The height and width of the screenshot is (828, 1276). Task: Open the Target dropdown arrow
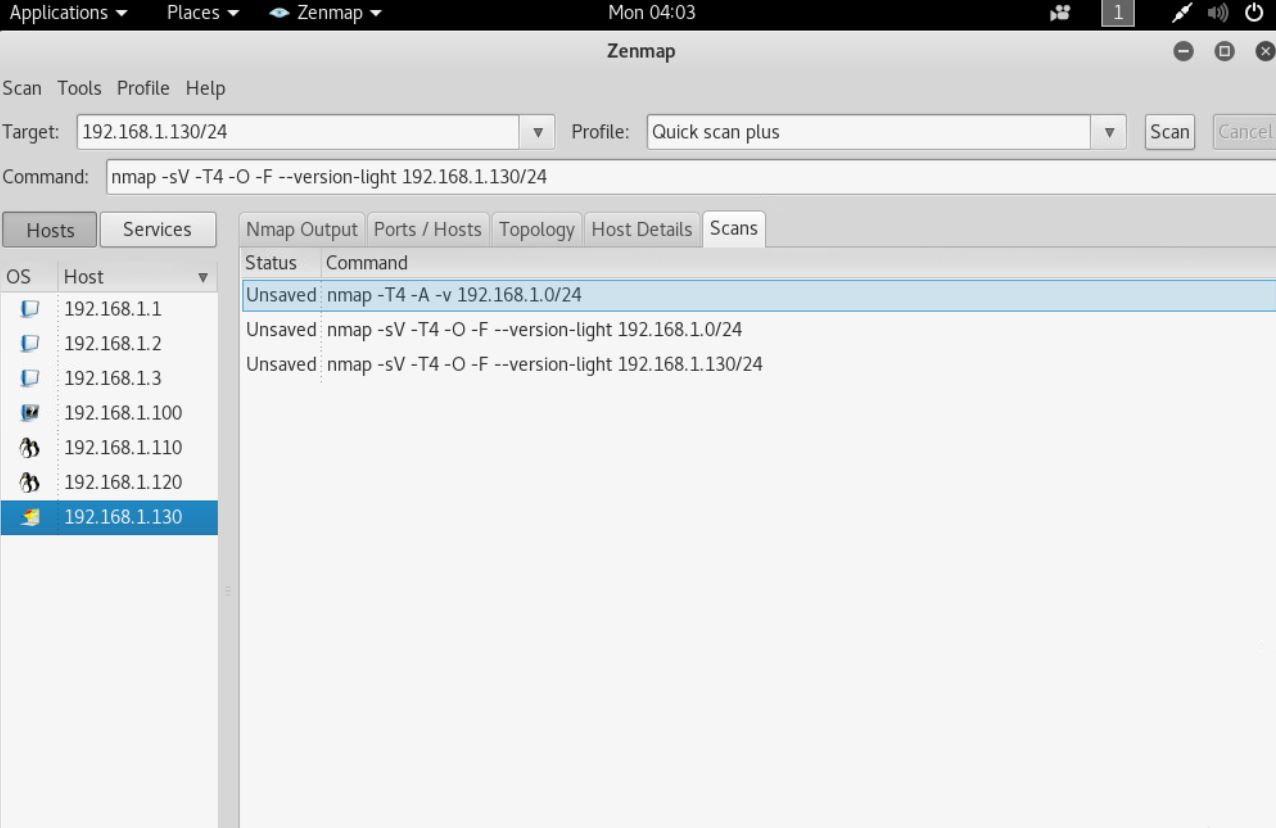coord(538,131)
